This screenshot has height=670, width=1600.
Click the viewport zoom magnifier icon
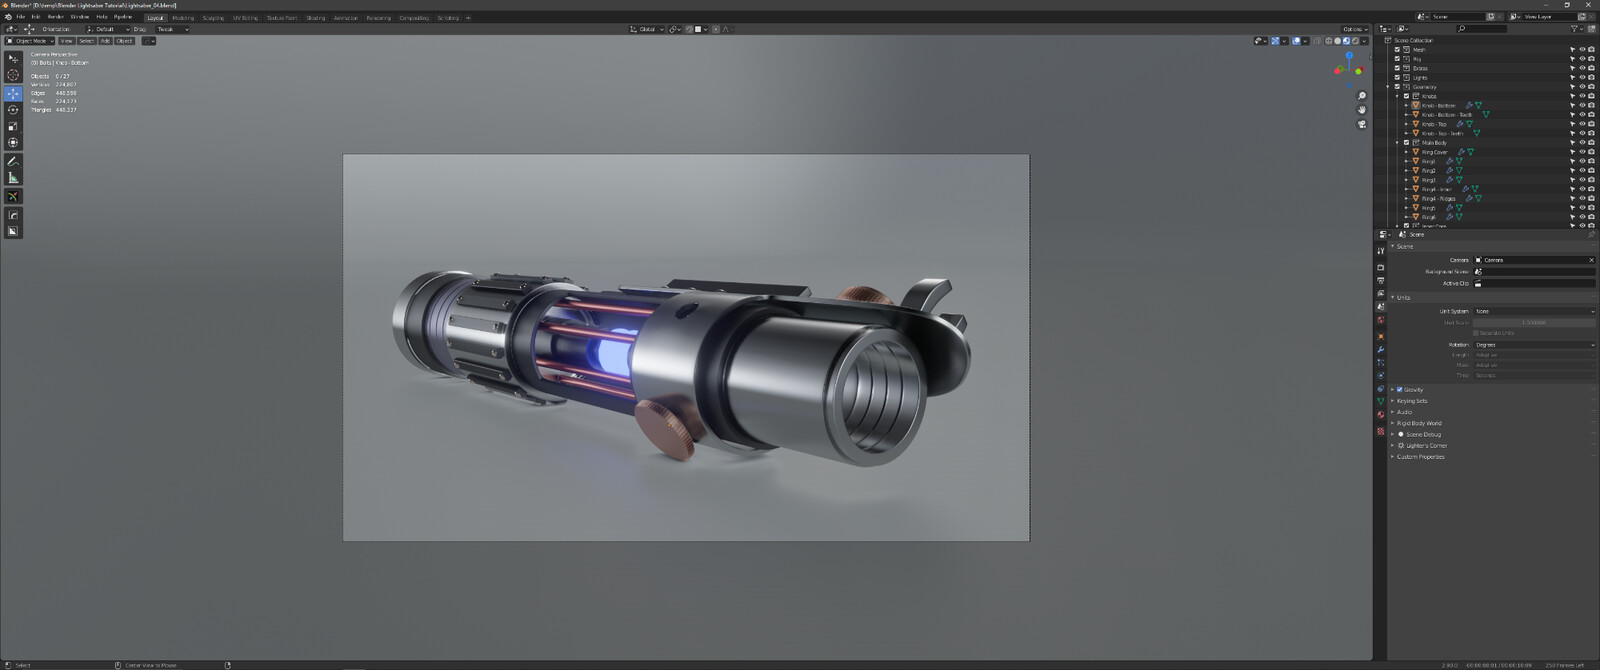[x=1362, y=96]
